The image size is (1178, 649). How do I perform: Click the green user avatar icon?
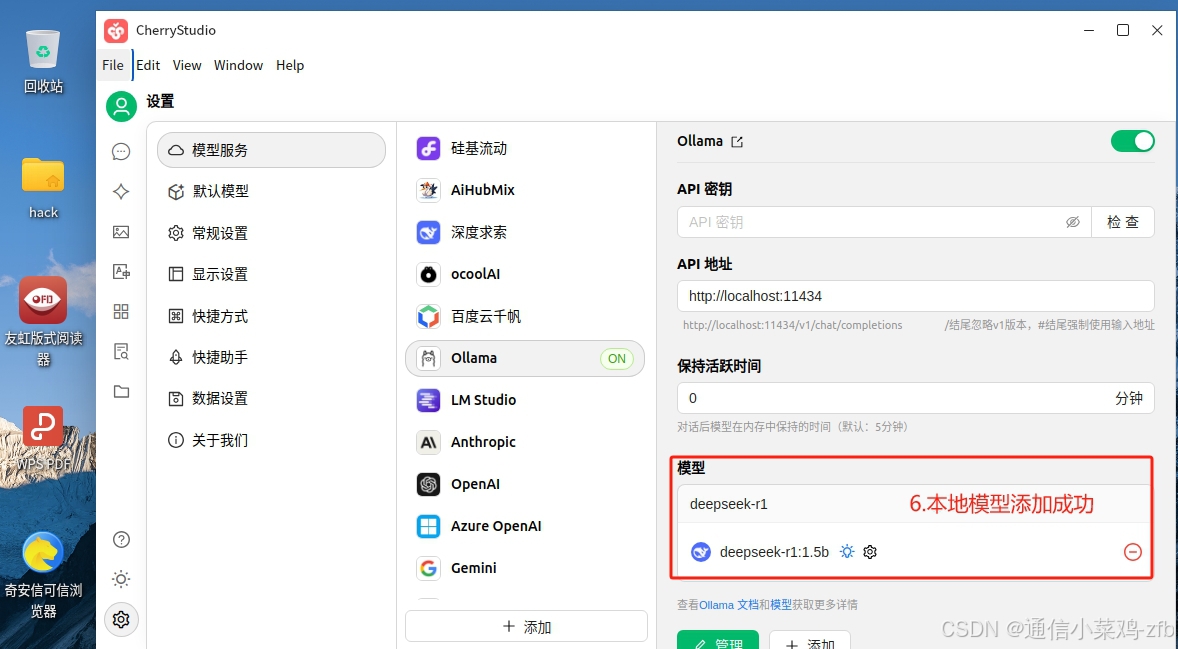pyautogui.click(x=121, y=107)
